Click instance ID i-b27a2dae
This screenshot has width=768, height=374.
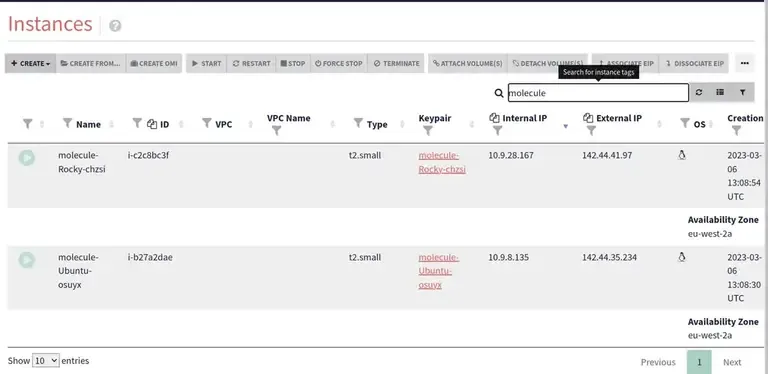point(150,257)
